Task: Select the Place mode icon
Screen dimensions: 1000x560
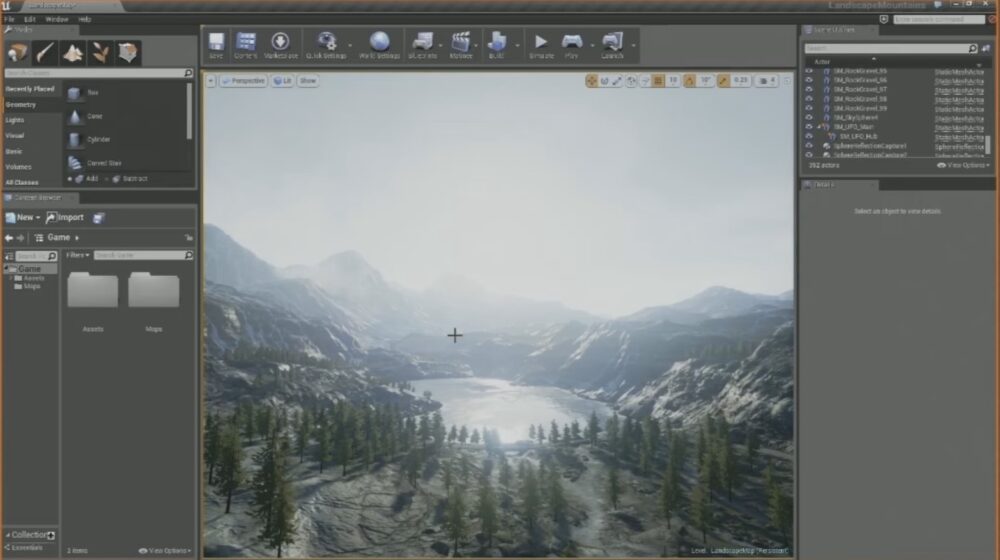Action: click(x=18, y=52)
